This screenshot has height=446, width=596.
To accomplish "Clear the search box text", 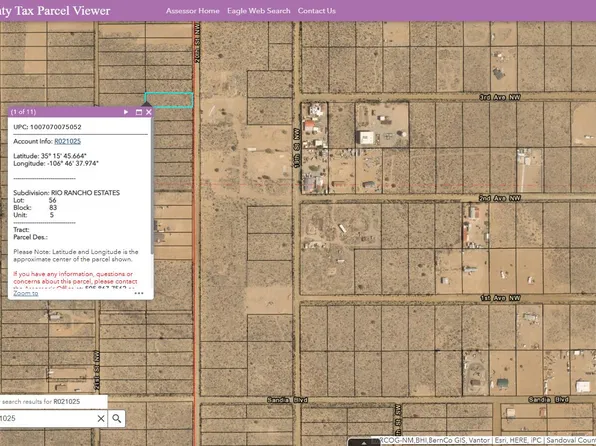I will (101, 418).
